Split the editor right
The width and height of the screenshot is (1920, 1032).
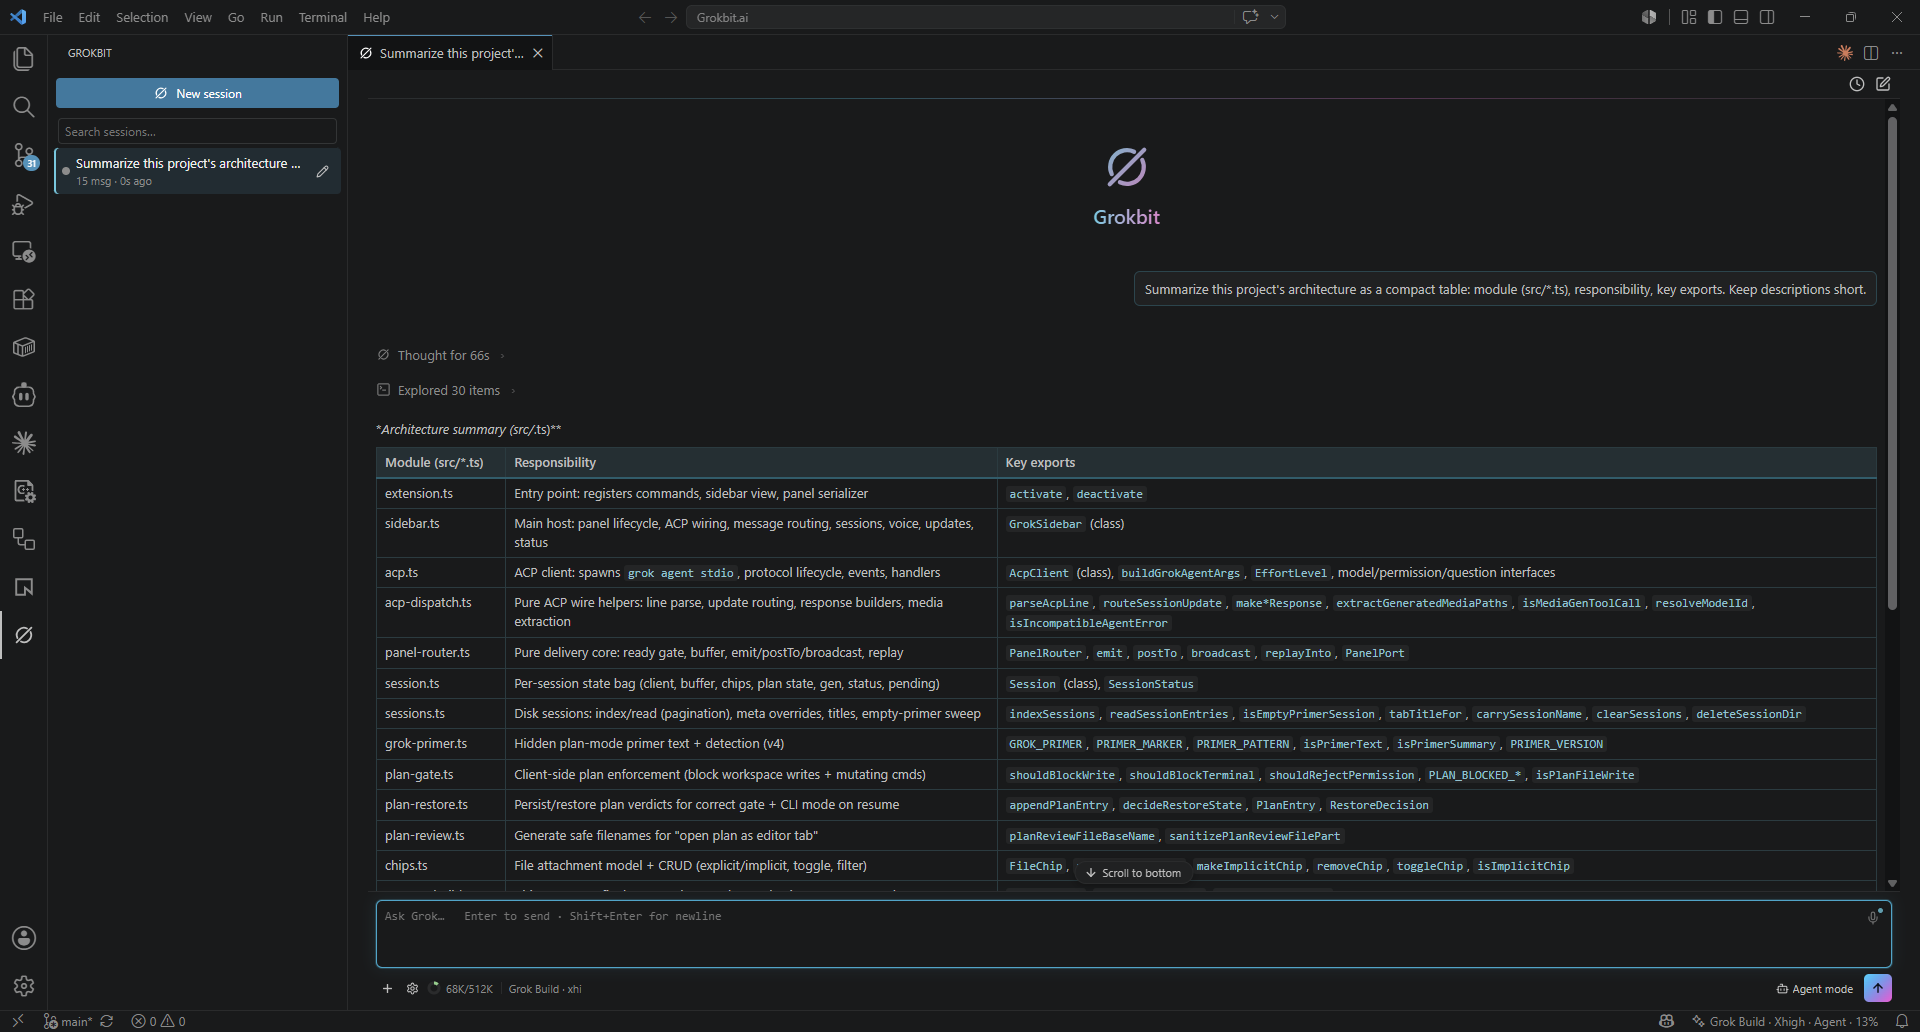1871,53
